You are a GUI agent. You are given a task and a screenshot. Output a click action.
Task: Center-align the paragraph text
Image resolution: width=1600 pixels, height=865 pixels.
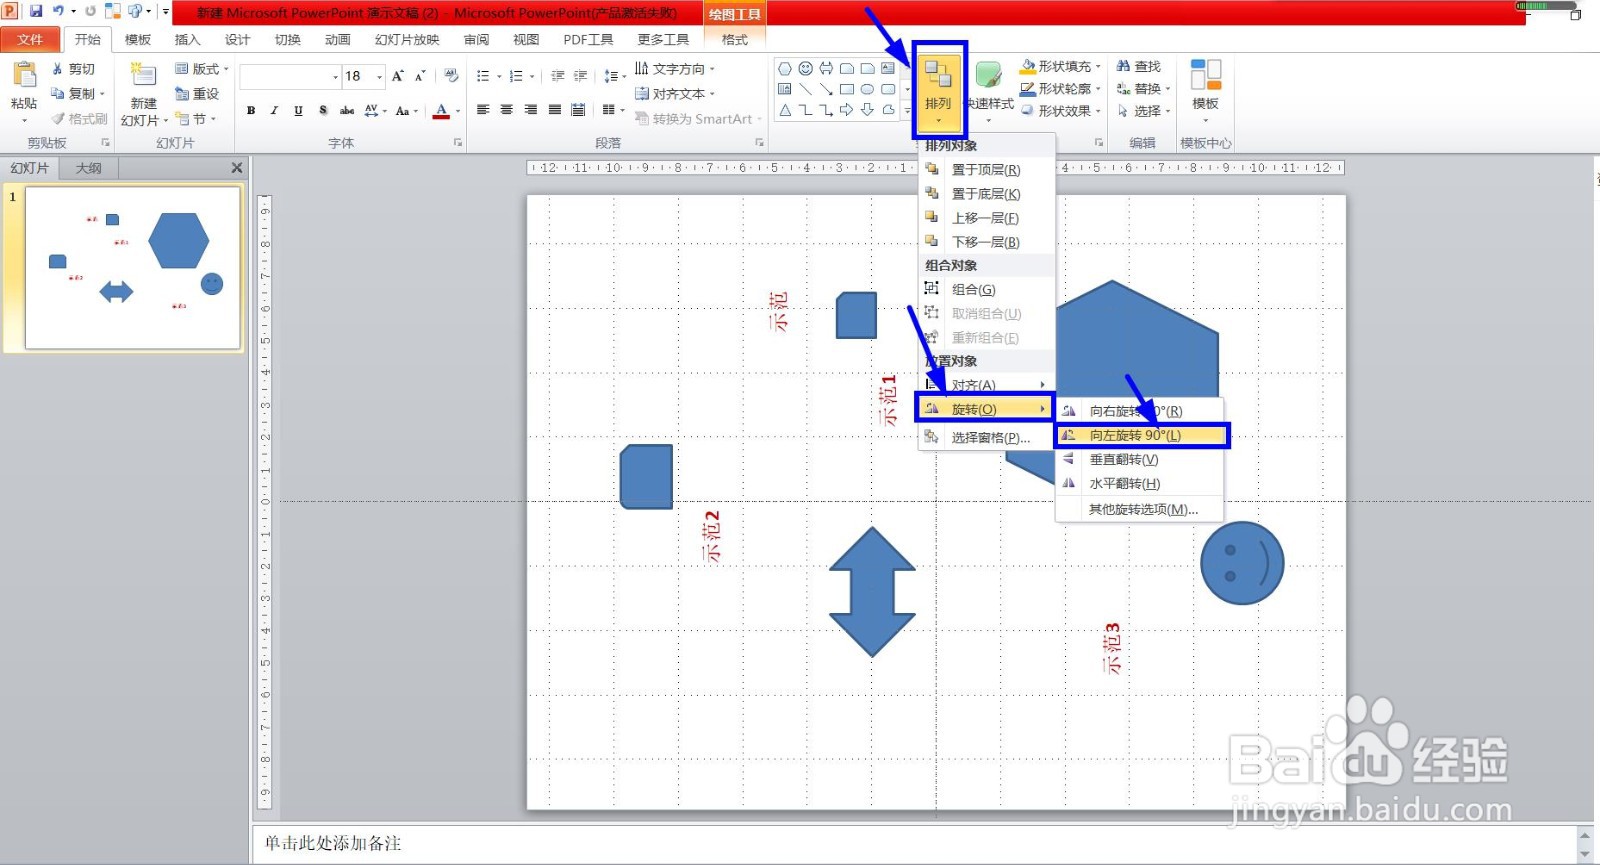click(507, 110)
